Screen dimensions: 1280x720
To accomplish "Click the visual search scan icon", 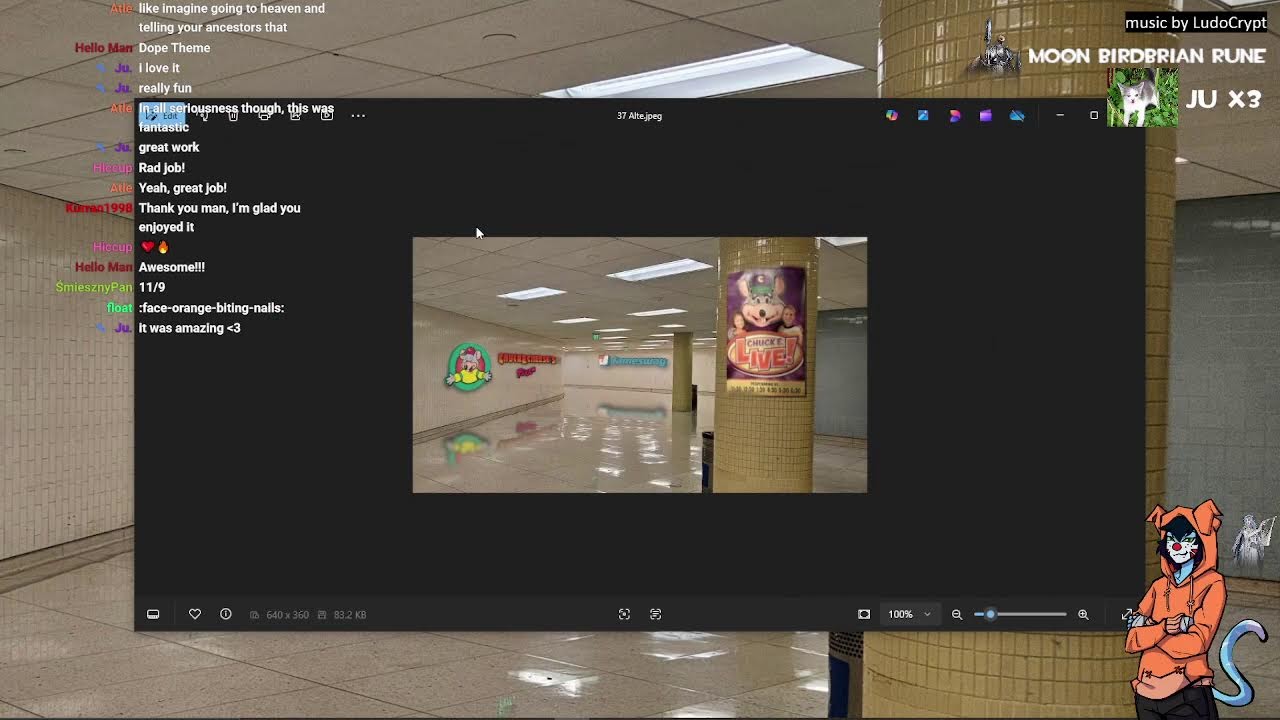I will [x=624, y=614].
